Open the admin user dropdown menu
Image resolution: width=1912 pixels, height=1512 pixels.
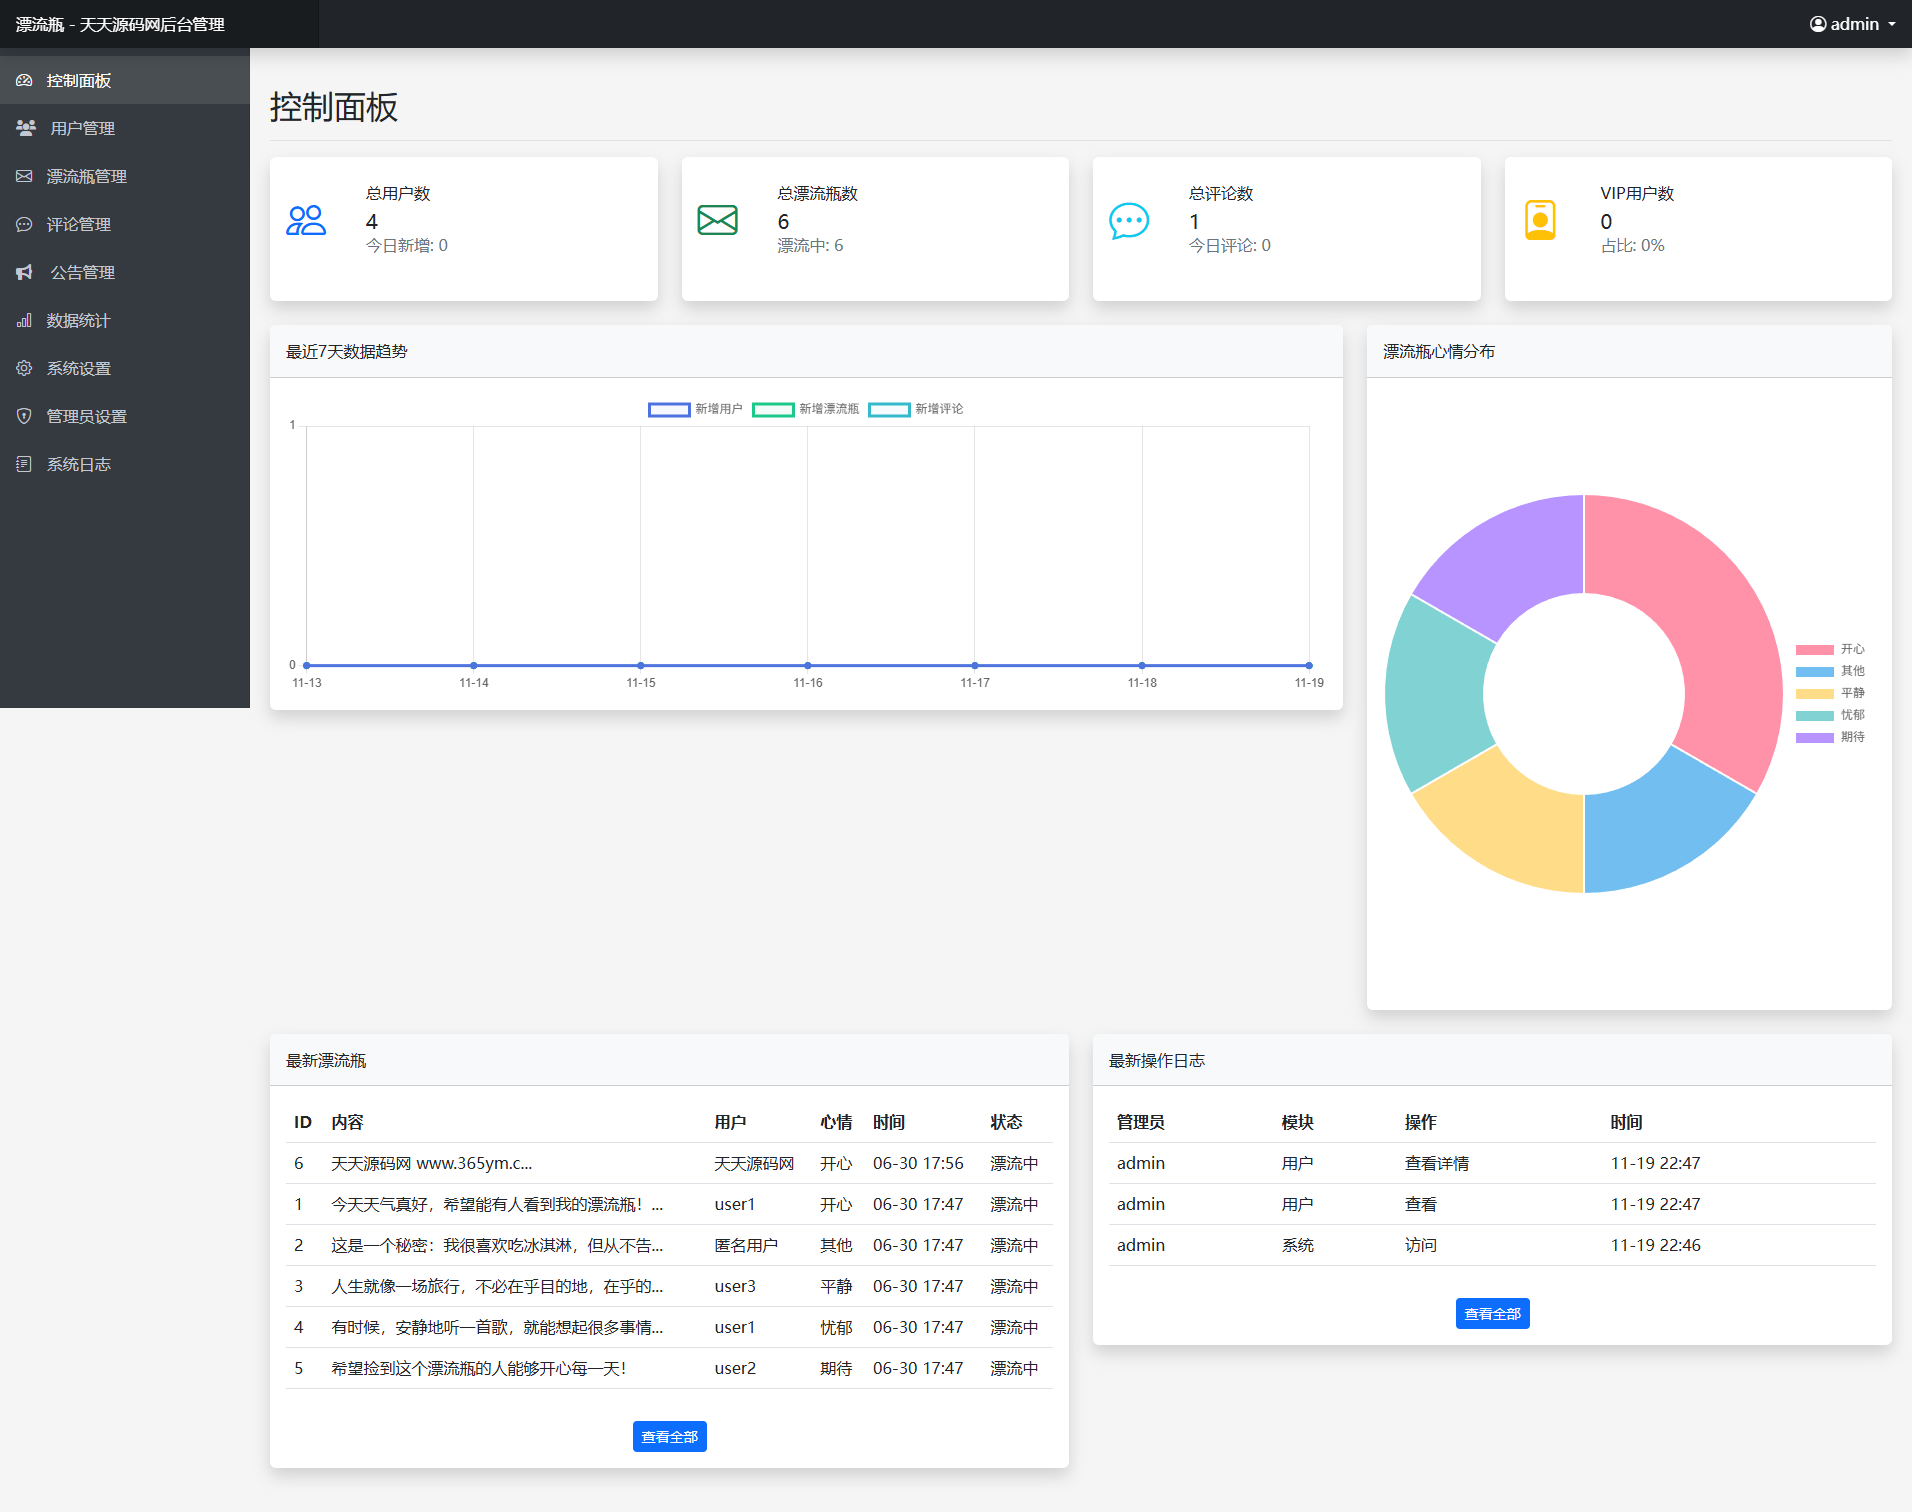1852,24
